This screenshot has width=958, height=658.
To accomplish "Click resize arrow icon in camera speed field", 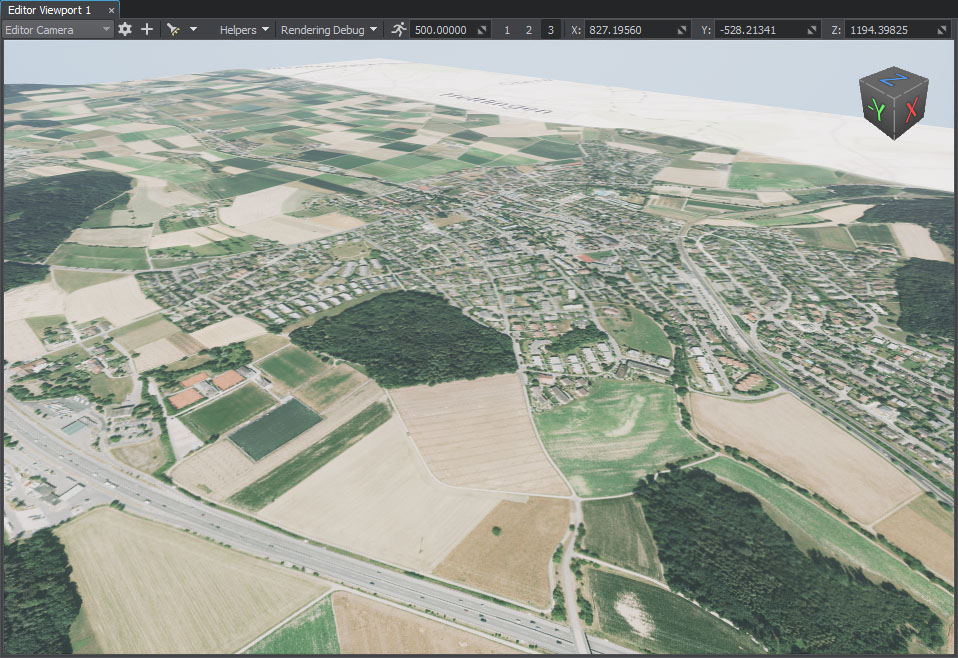I will (482, 30).
